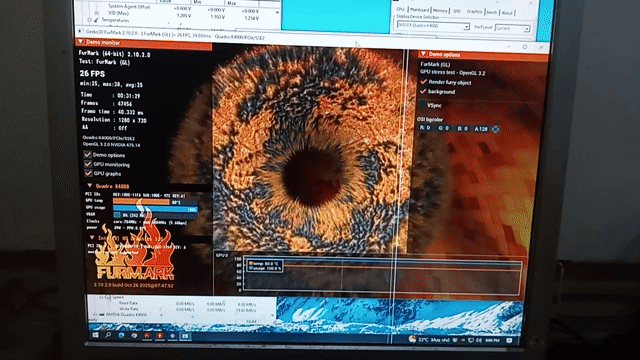Select the Read Rate row
640x360 pixels.
128,303
